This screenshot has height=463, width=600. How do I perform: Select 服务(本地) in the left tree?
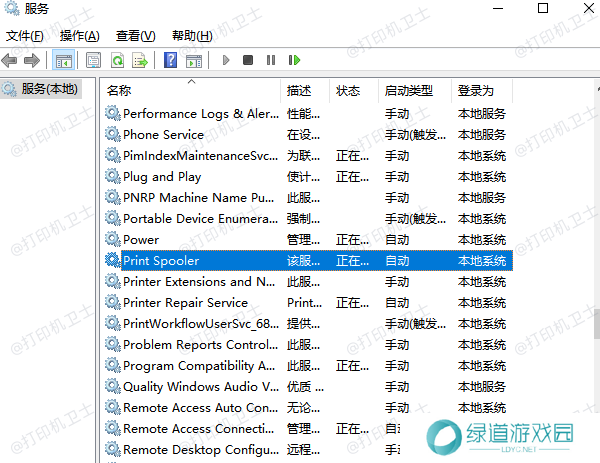tap(41, 89)
